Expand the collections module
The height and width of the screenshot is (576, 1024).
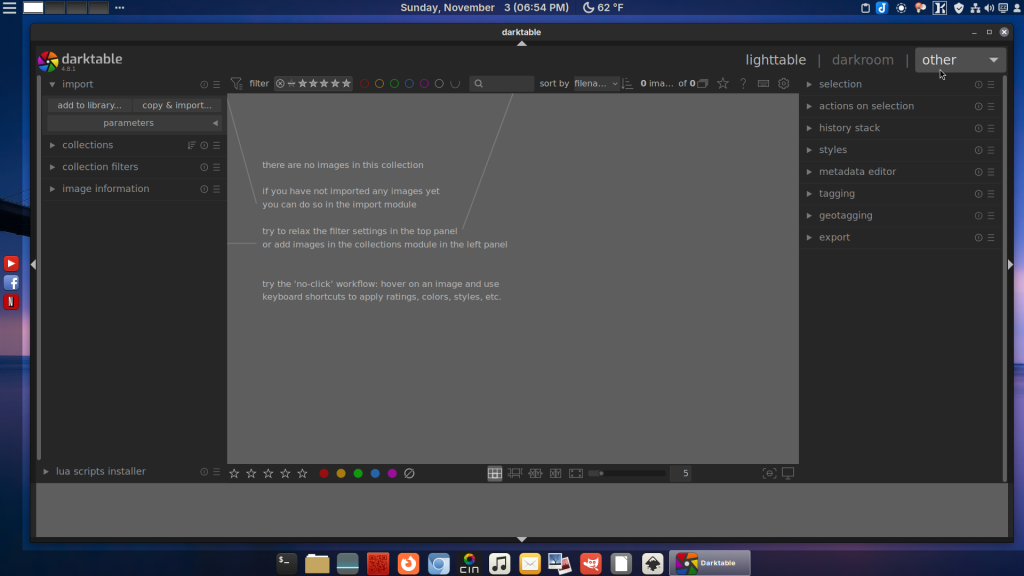click(x=88, y=145)
